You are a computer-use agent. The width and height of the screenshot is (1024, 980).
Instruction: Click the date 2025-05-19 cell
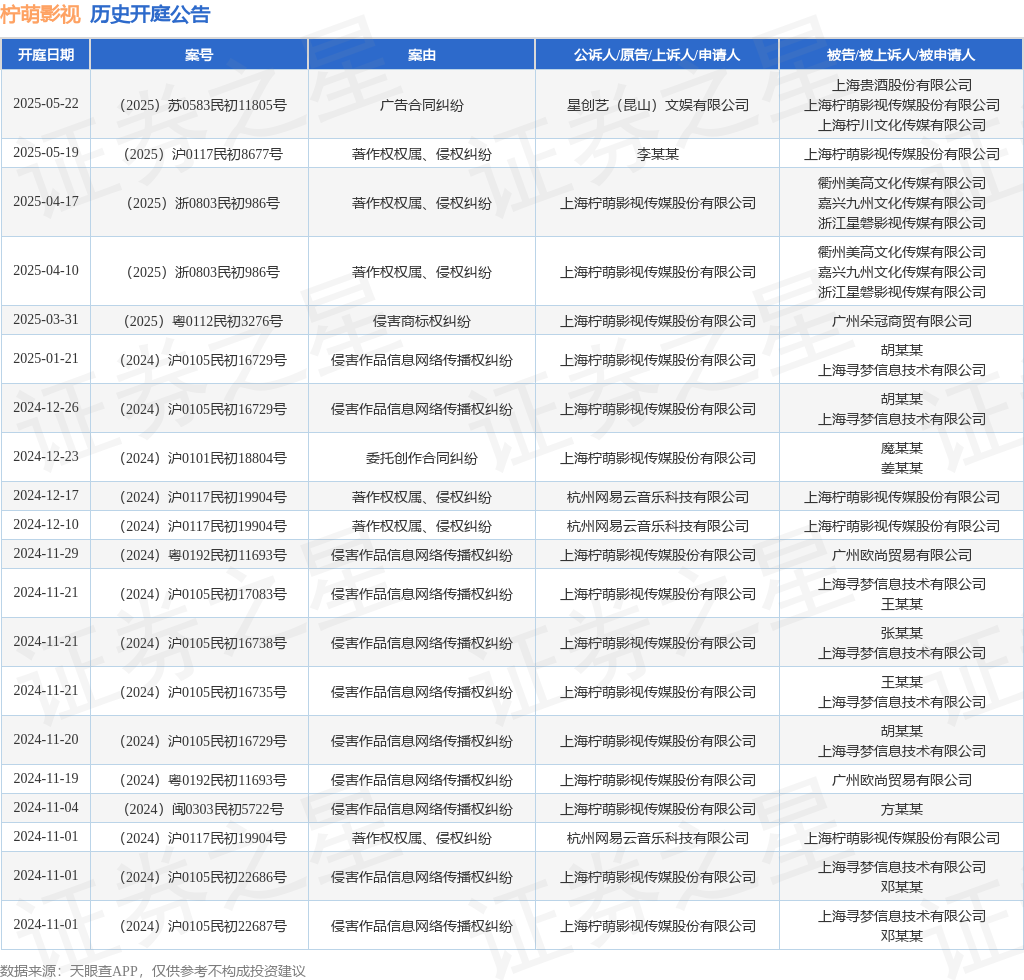tap(46, 153)
